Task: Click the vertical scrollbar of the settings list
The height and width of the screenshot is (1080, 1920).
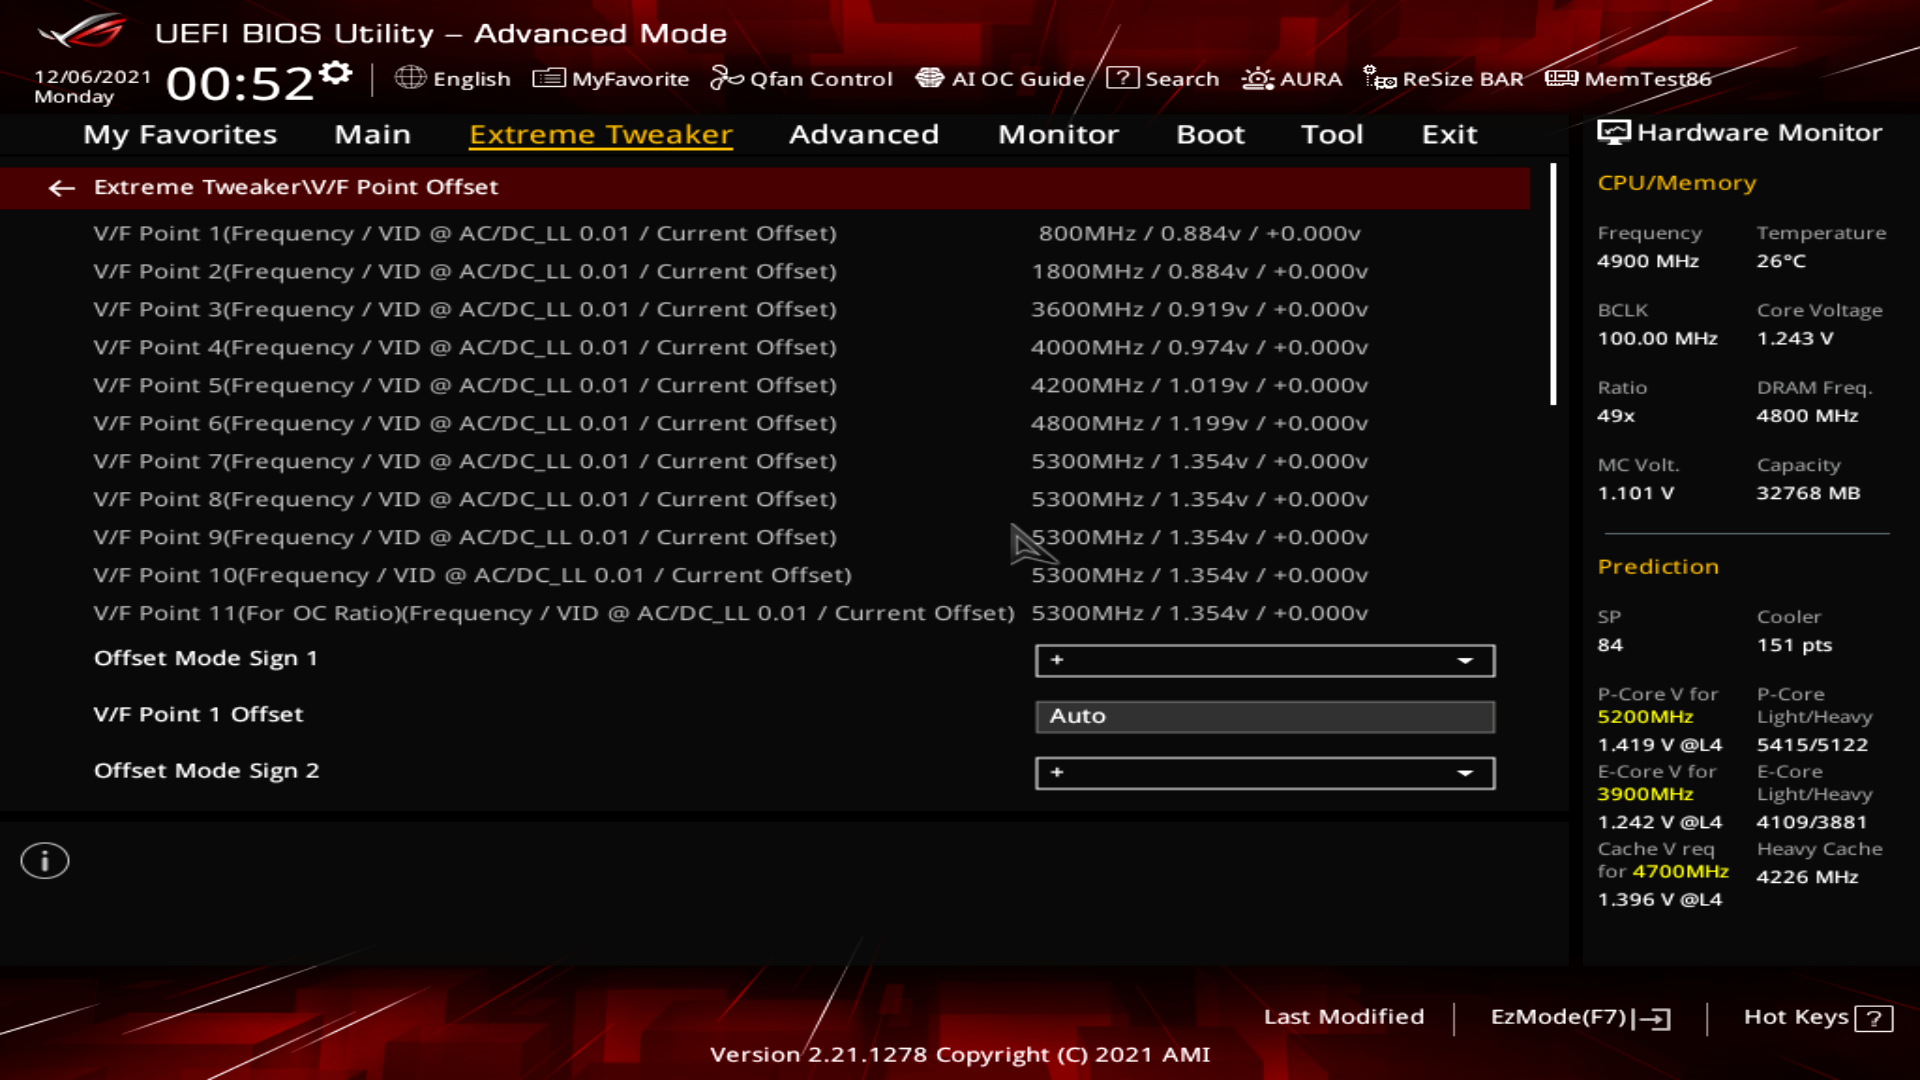Action: click(x=1553, y=285)
